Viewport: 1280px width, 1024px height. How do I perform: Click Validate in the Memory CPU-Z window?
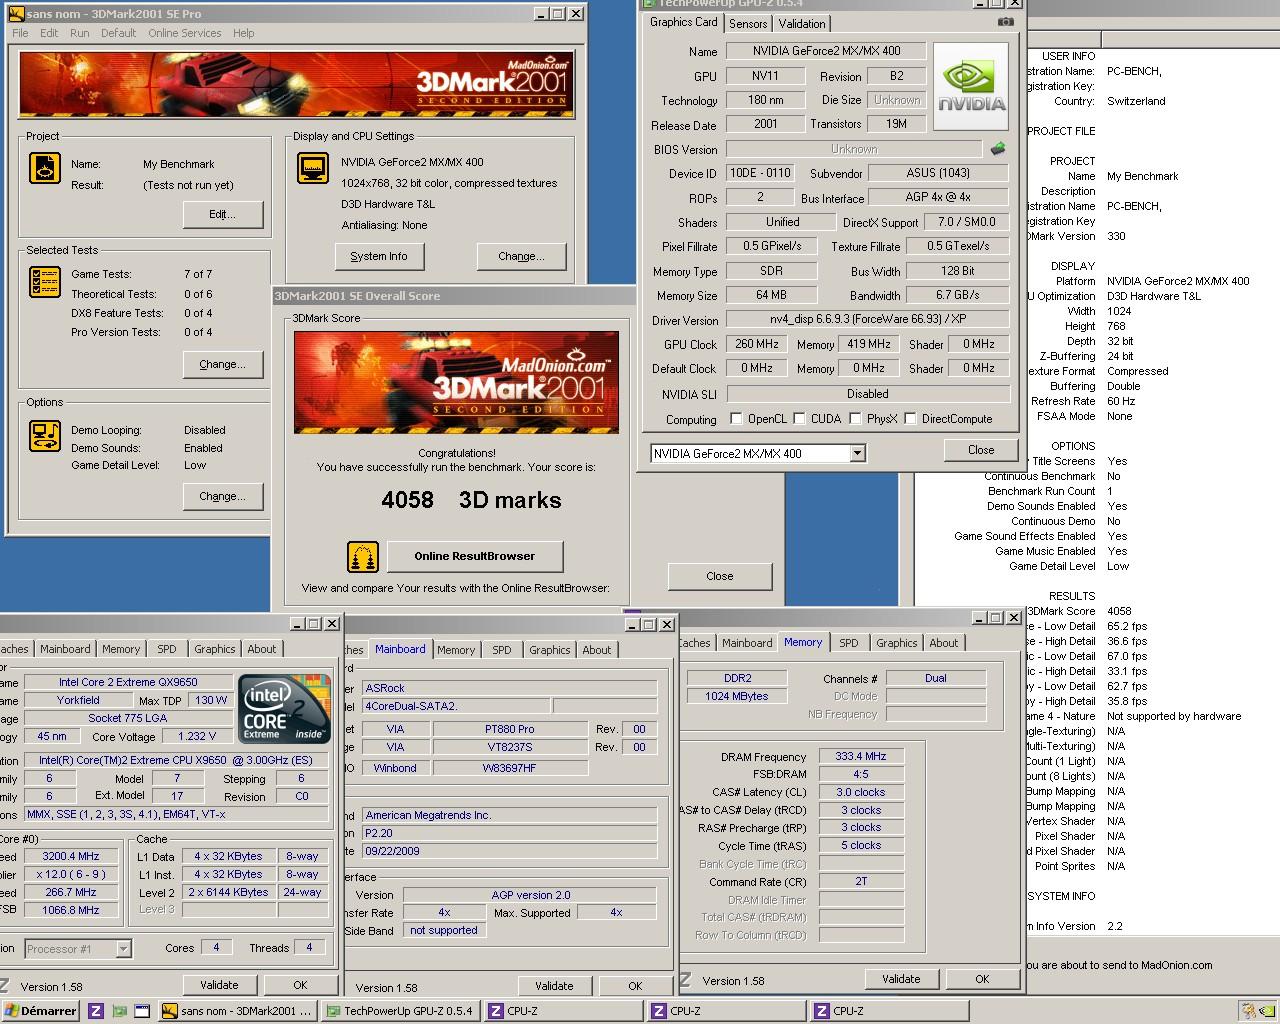[901, 979]
